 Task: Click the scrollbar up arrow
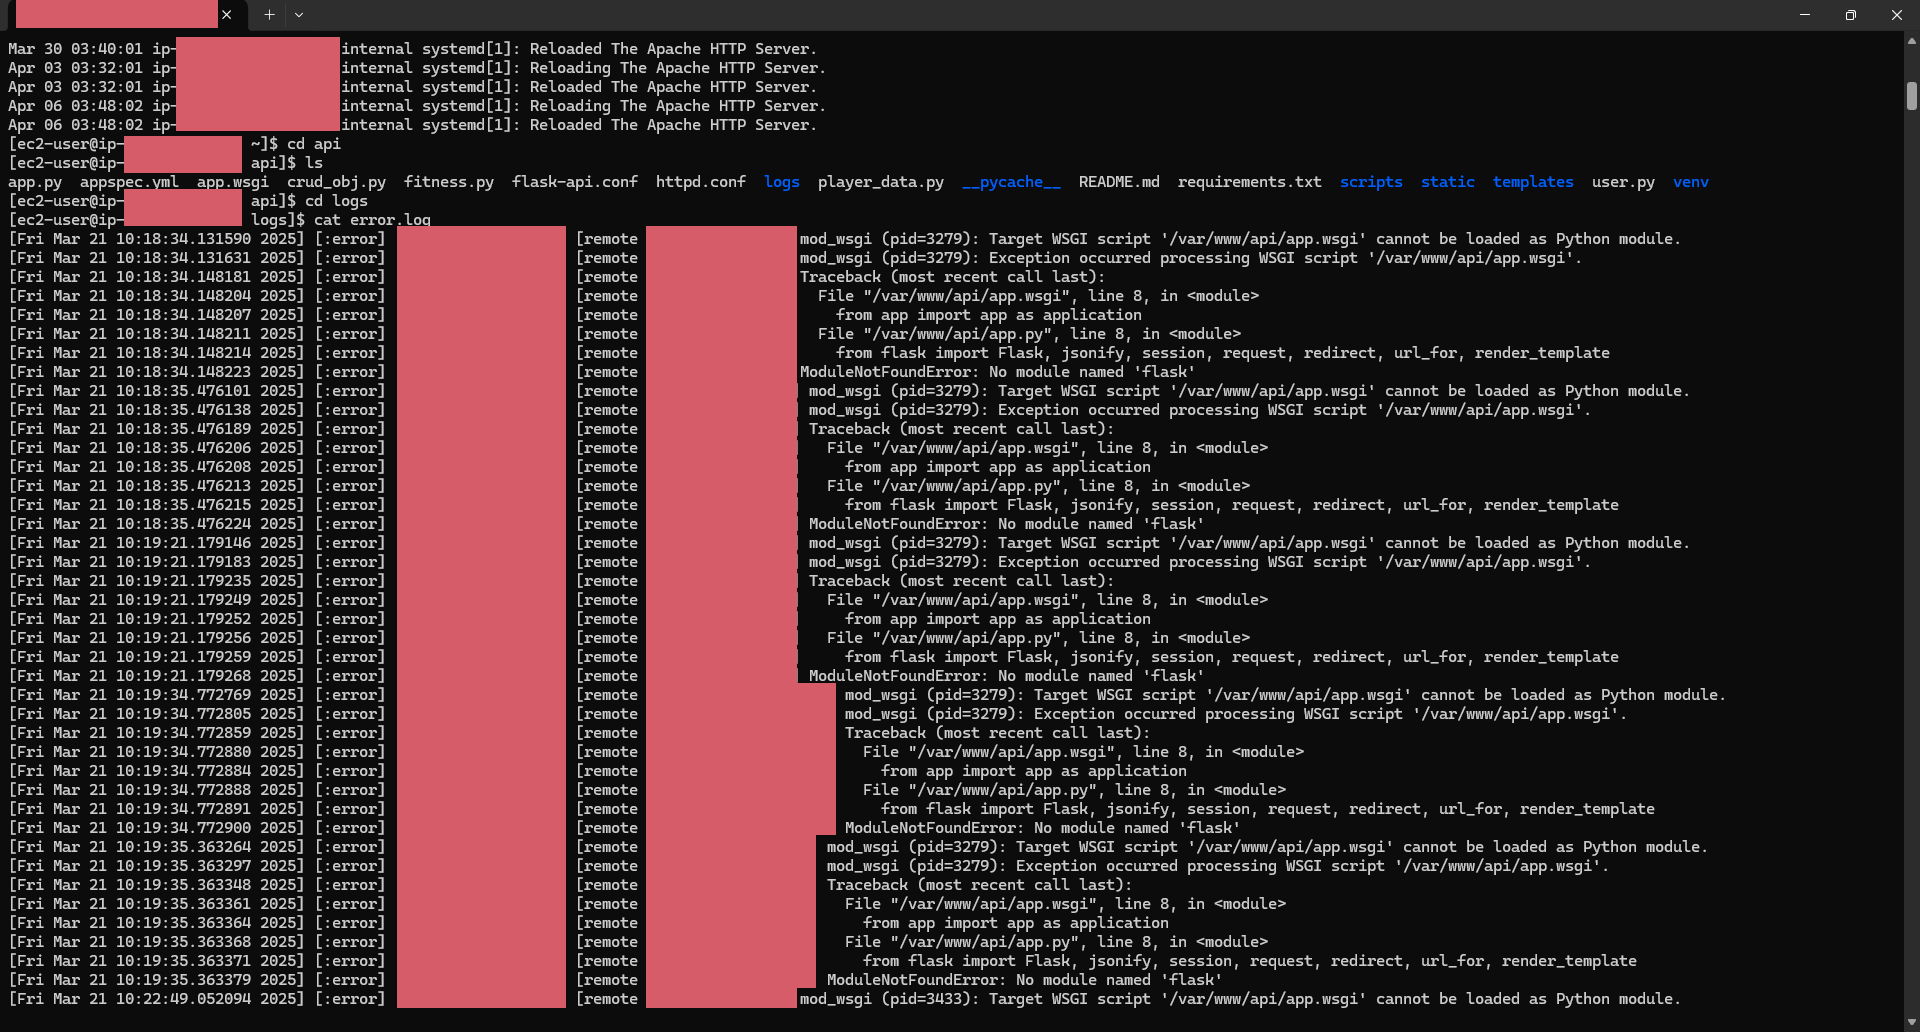pyautogui.click(x=1911, y=42)
